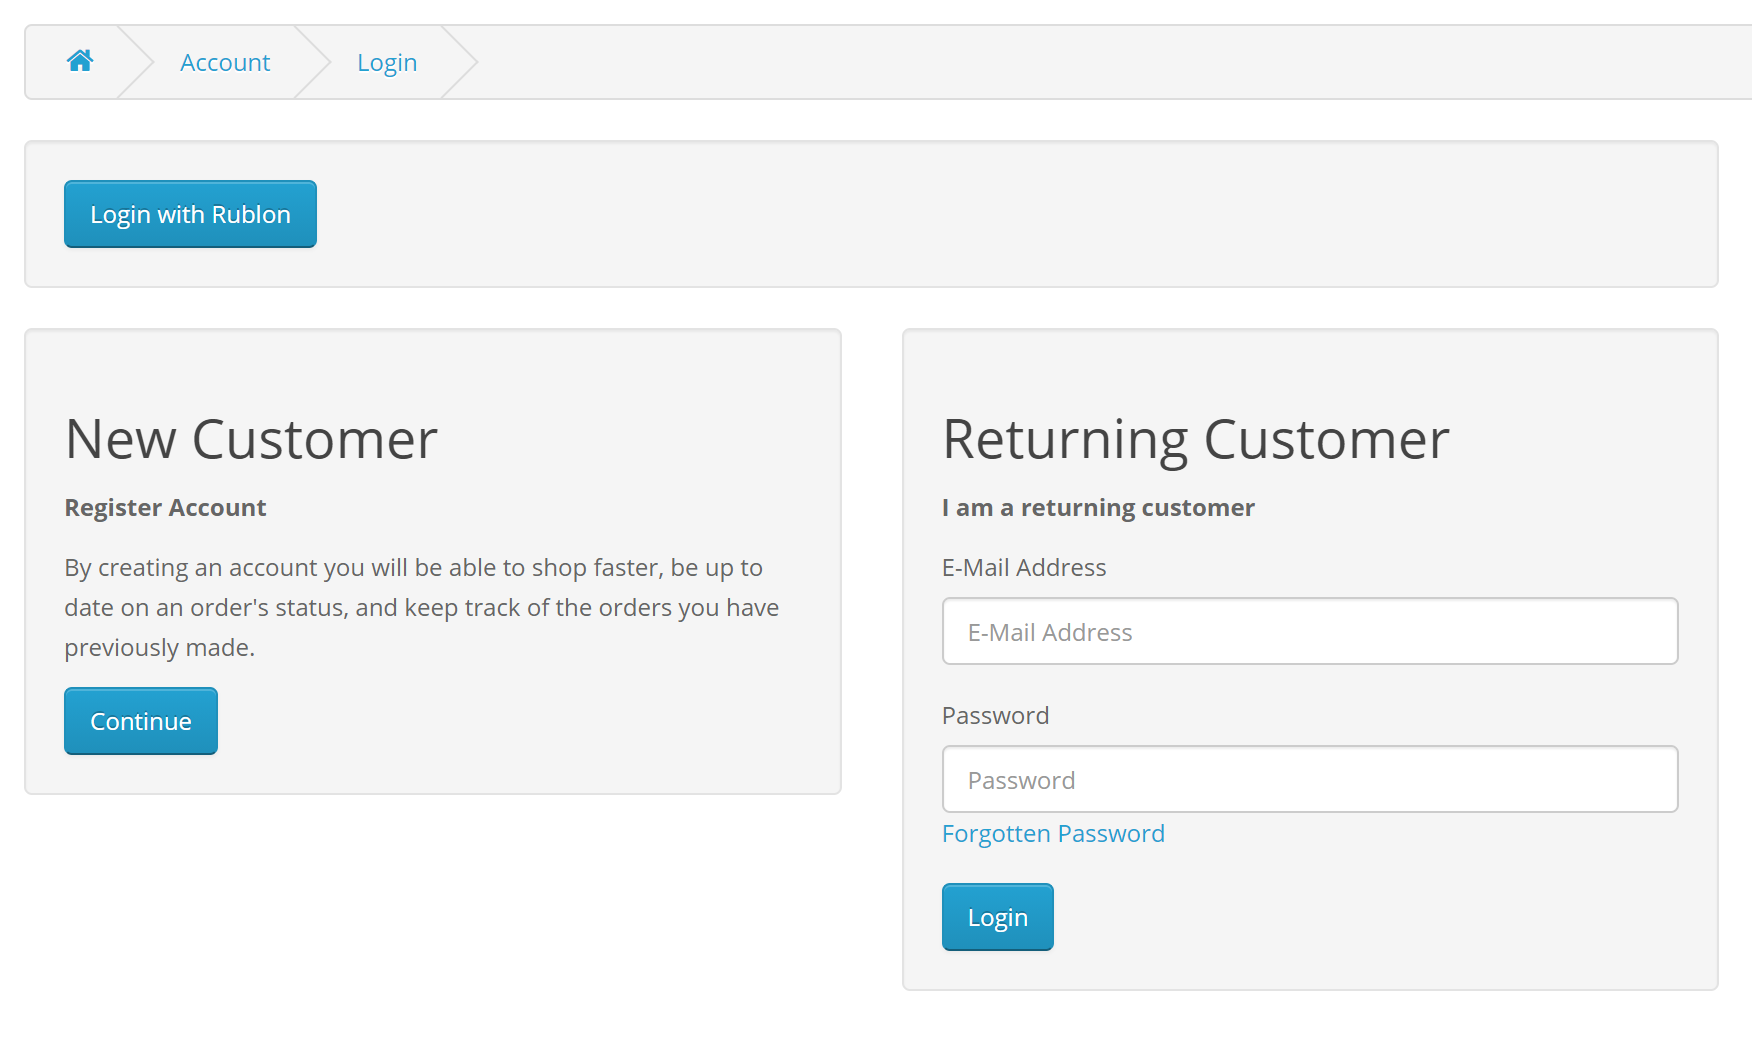Submit with the blue Login button
The image size is (1752, 1044).
pyautogui.click(x=997, y=917)
